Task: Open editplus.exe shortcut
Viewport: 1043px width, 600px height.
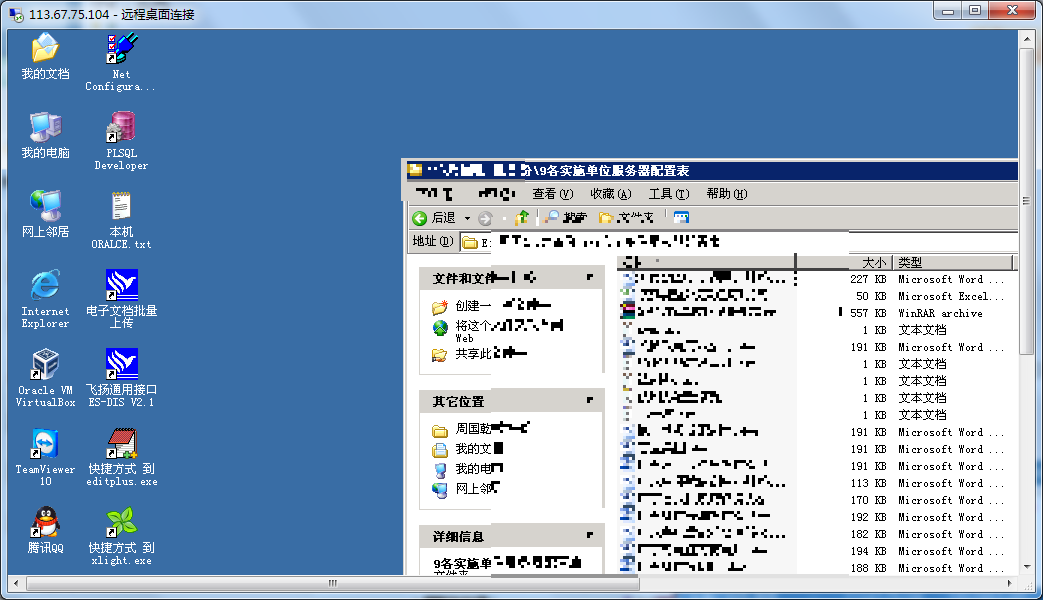Action: [122, 457]
